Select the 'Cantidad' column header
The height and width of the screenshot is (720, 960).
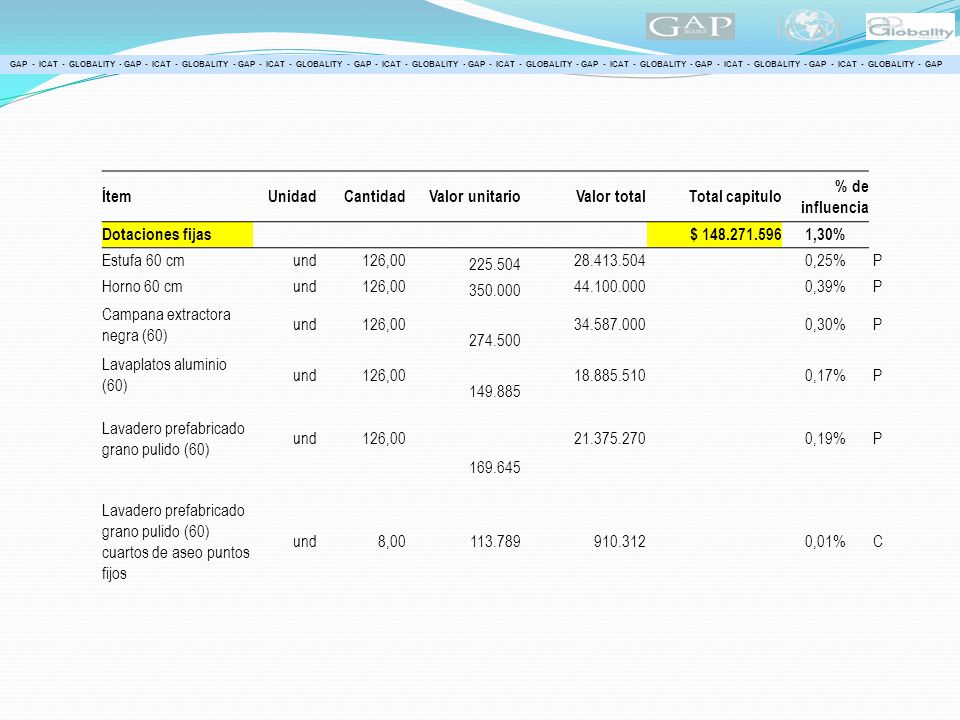(x=375, y=197)
